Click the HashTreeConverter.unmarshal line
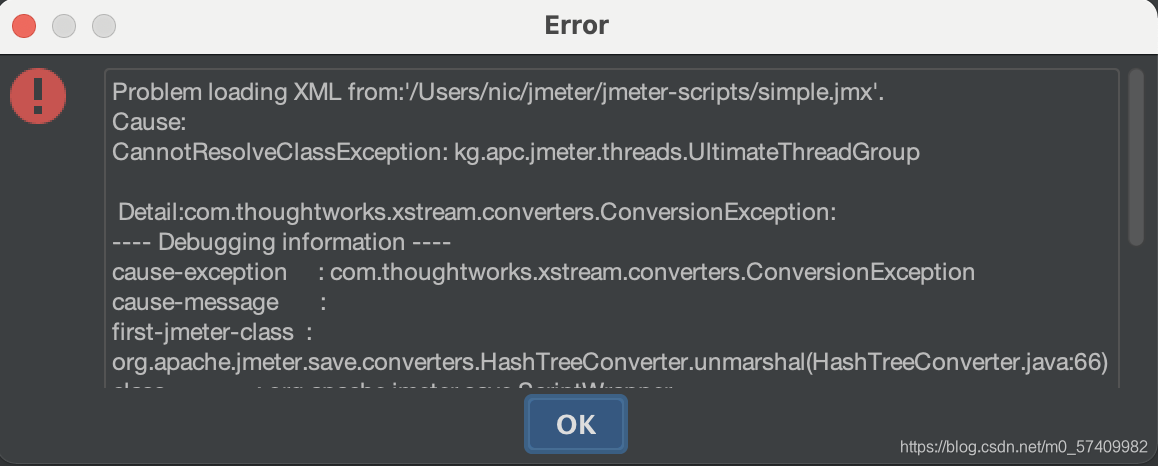The image size is (1158, 466). (x=610, y=363)
